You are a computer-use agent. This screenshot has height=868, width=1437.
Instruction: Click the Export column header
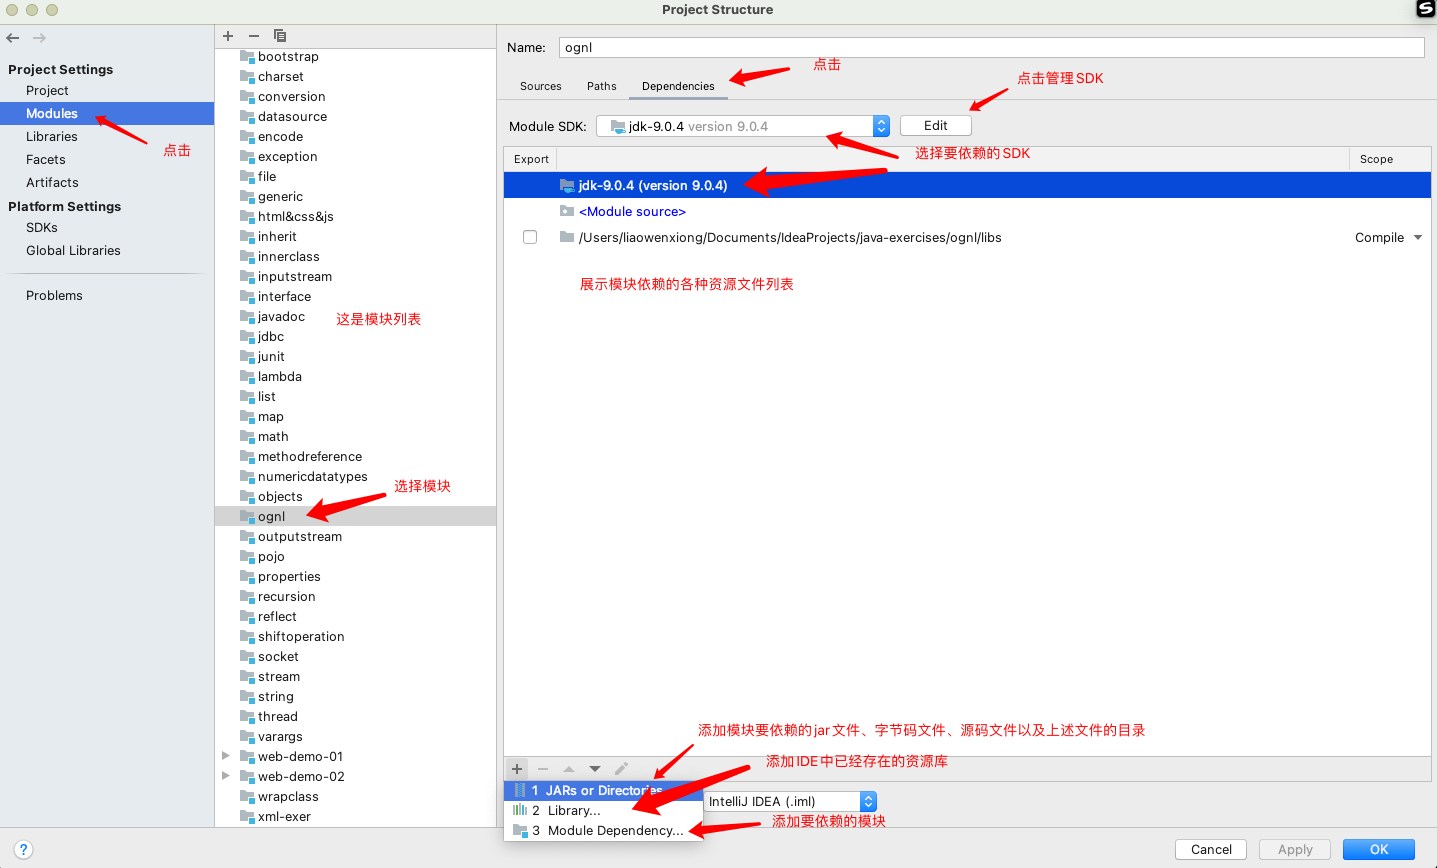531,159
